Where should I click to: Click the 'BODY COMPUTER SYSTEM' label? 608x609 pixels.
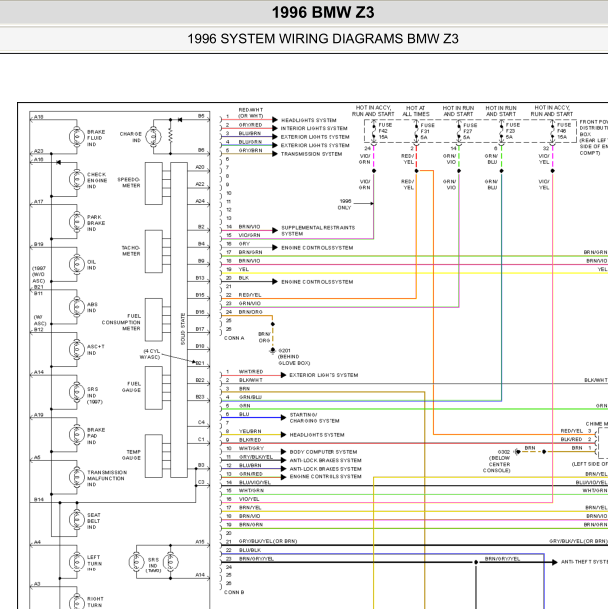pyautogui.click(x=323, y=452)
